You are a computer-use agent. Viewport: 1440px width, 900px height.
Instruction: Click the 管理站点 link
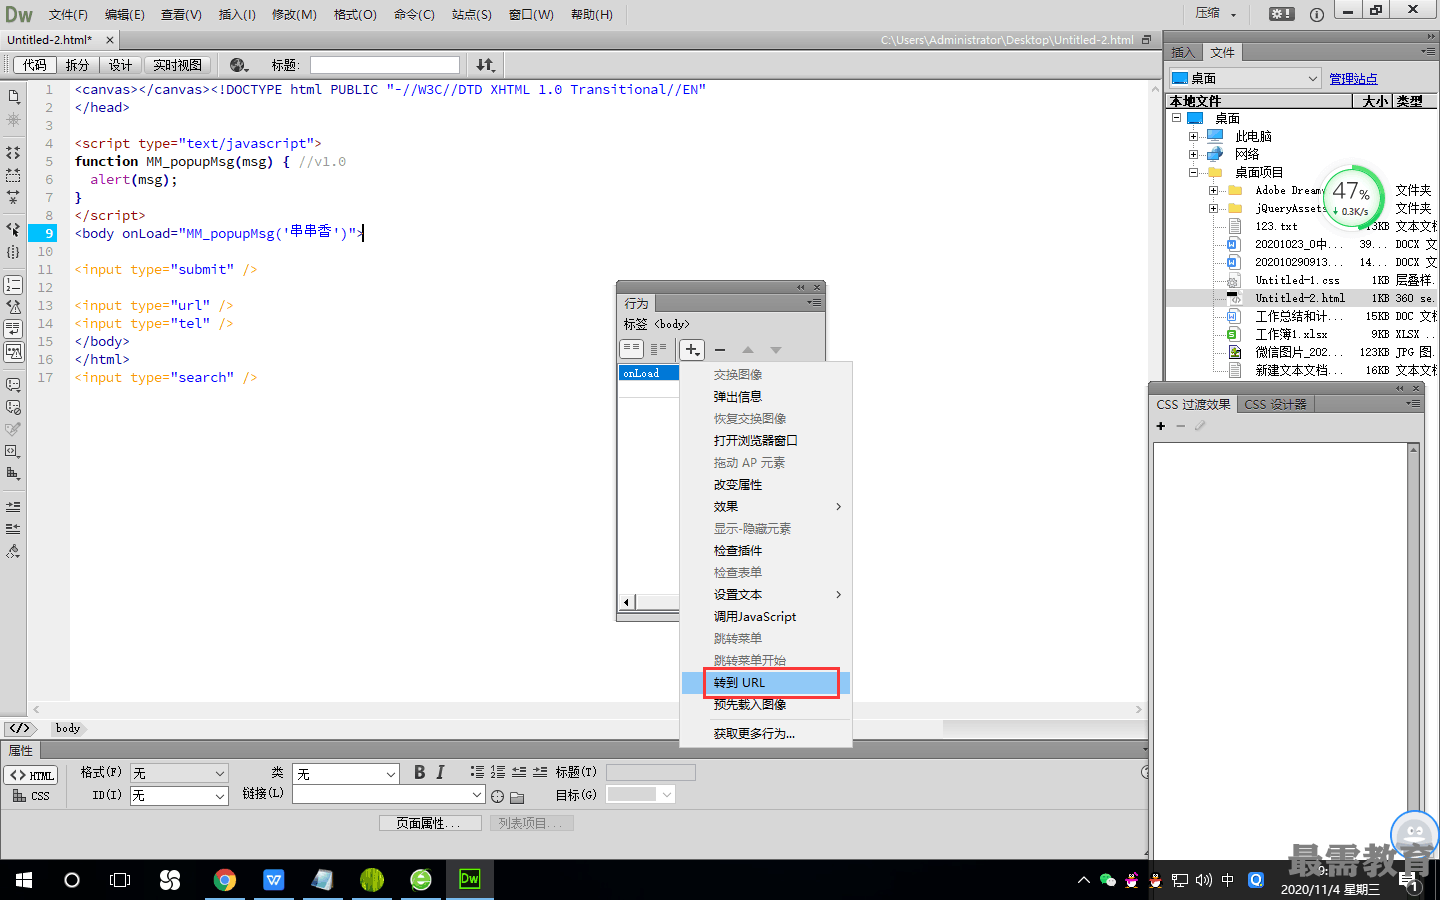click(x=1353, y=79)
